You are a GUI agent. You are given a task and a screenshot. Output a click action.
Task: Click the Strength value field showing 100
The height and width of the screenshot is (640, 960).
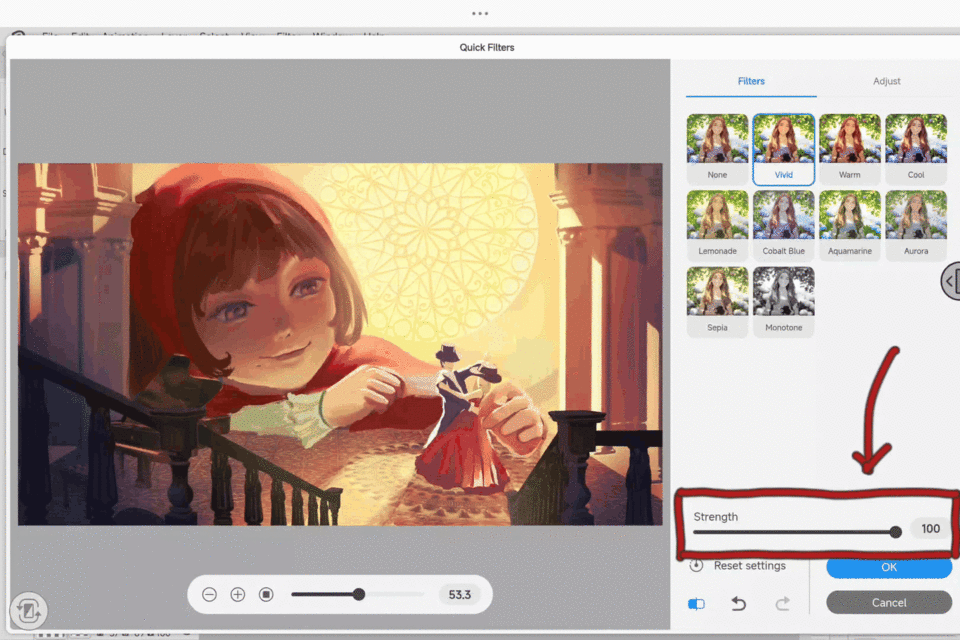coord(929,529)
